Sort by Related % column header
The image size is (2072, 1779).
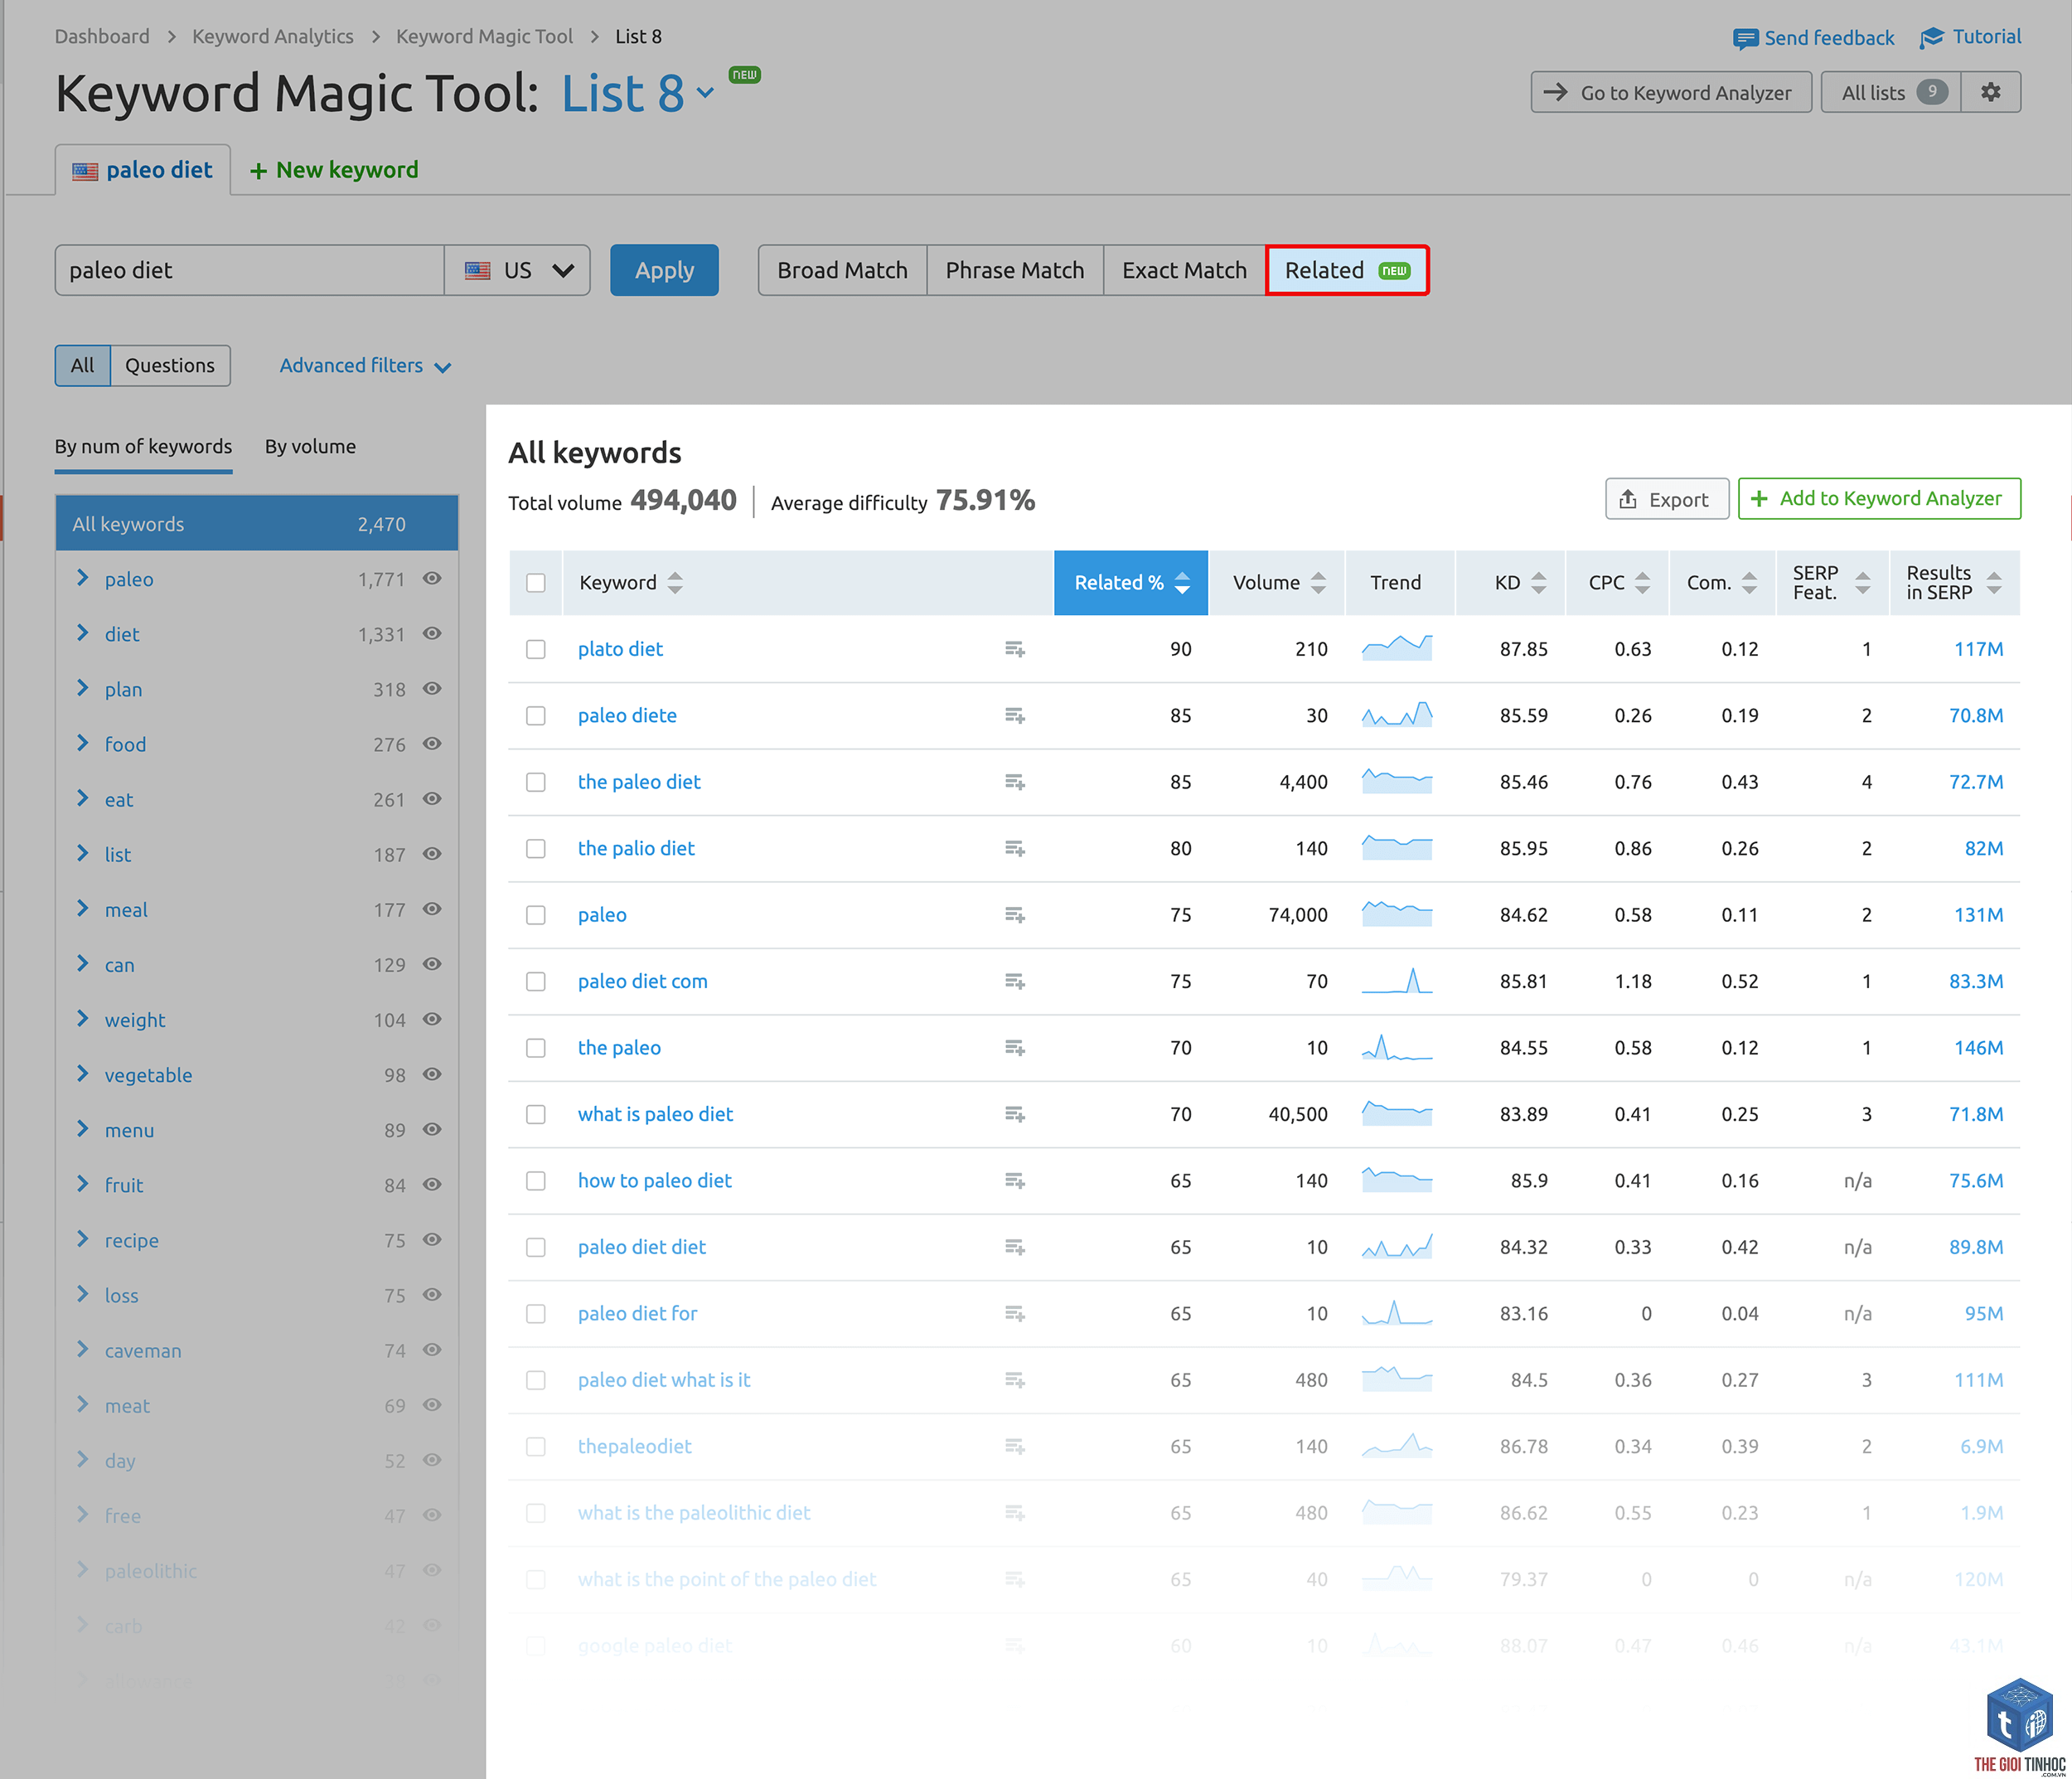coord(1131,583)
